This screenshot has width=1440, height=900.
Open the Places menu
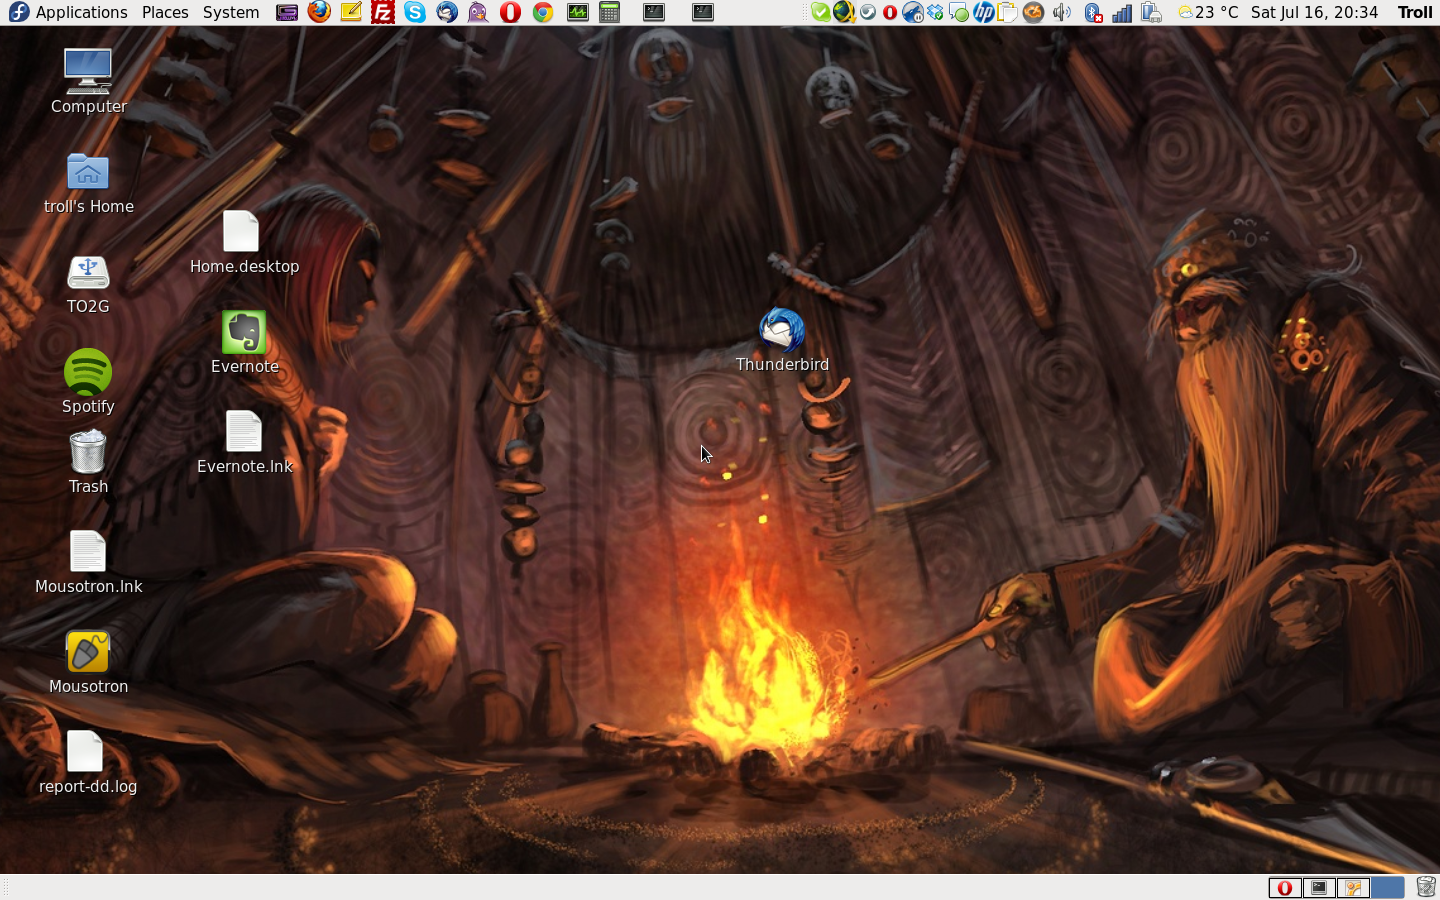click(165, 12)
